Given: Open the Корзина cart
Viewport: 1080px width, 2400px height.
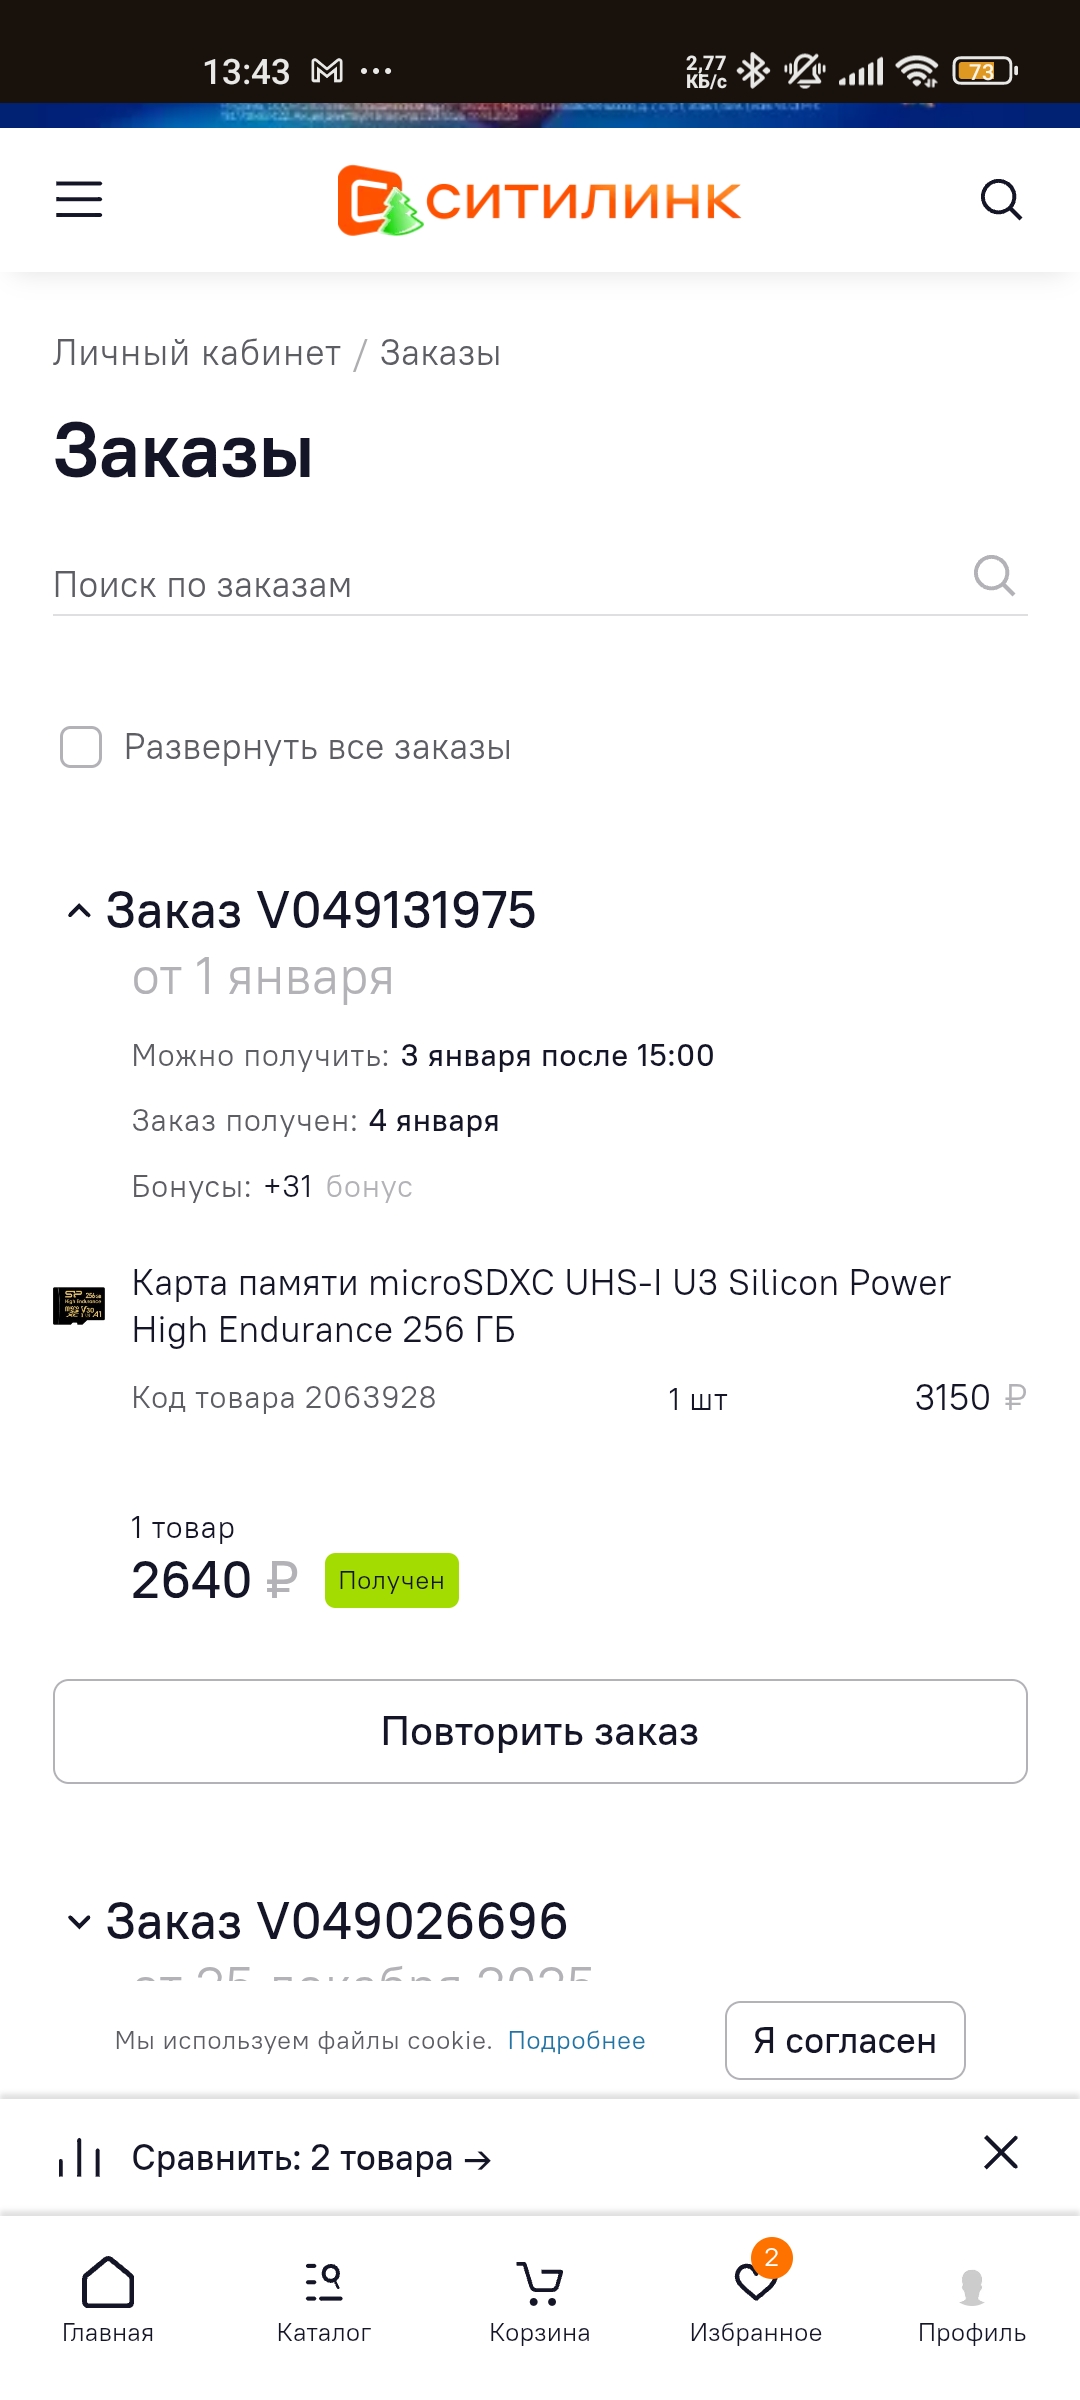Looking at the screenshot, I should 540,2299.
